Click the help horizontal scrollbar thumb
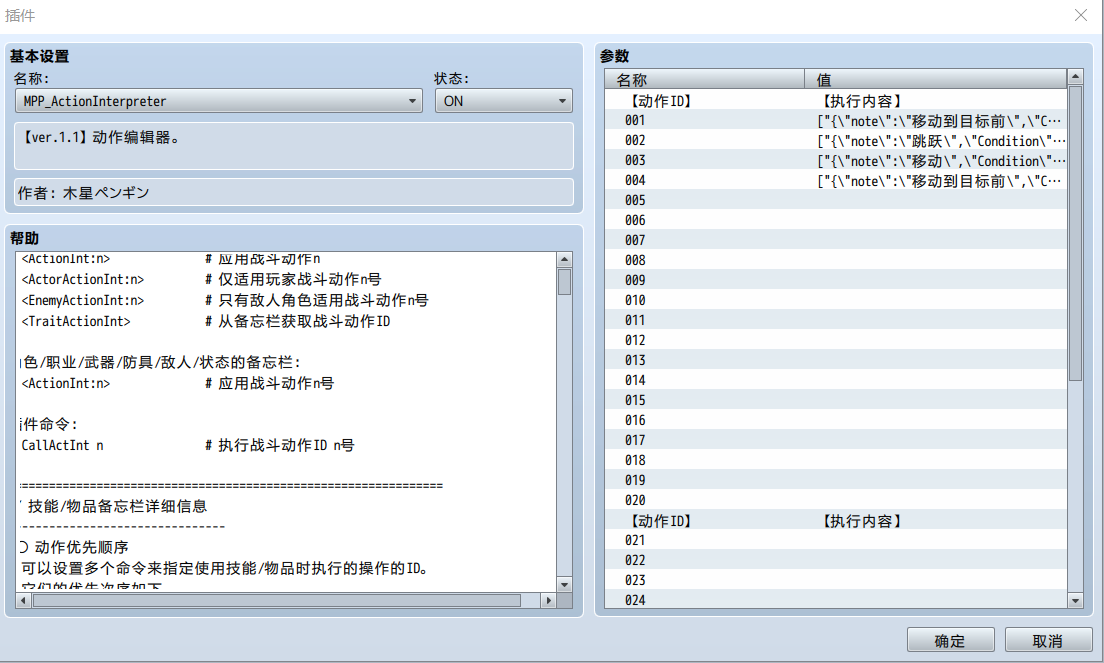Viewport: 1104px width, 663px height. pos(277,600)
